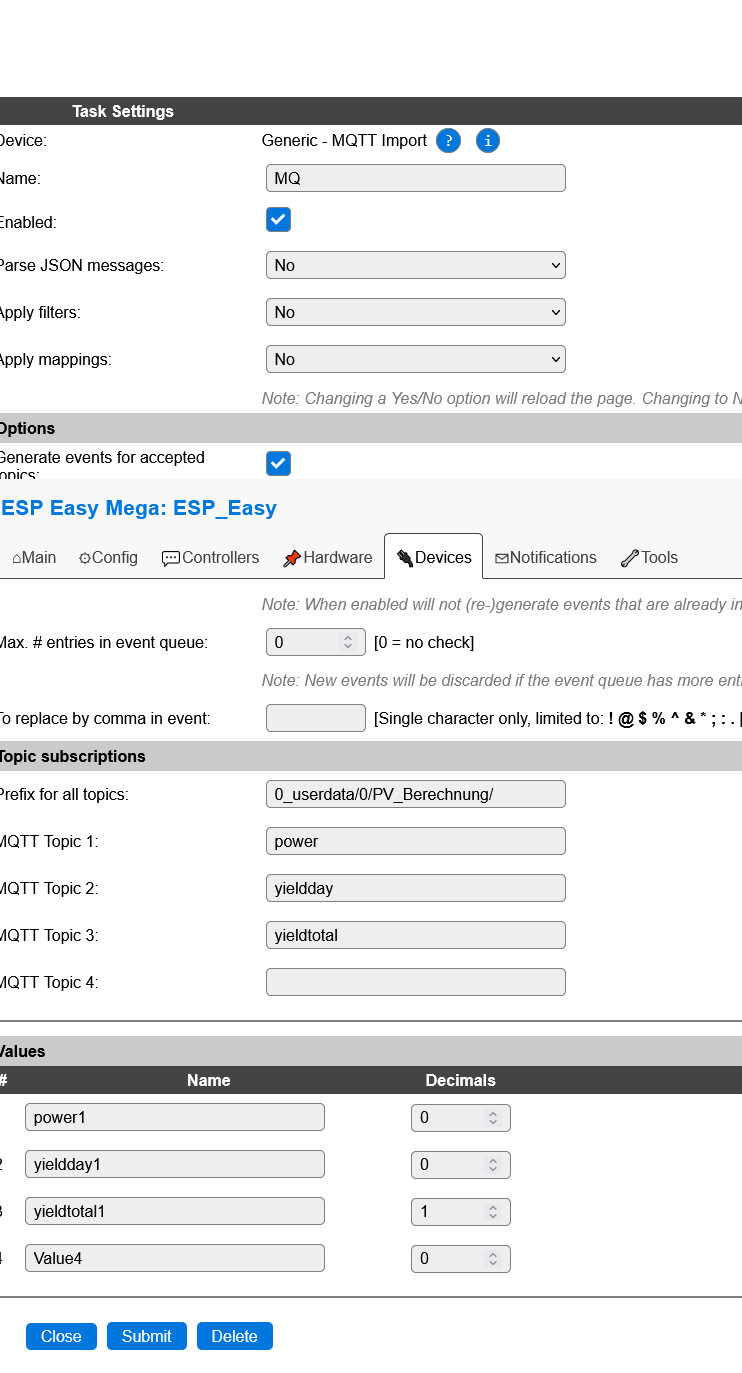This screenshot has height=1373, width=742.
Task: Open the Apply filters dropdown
Action: tap(416, 312)
